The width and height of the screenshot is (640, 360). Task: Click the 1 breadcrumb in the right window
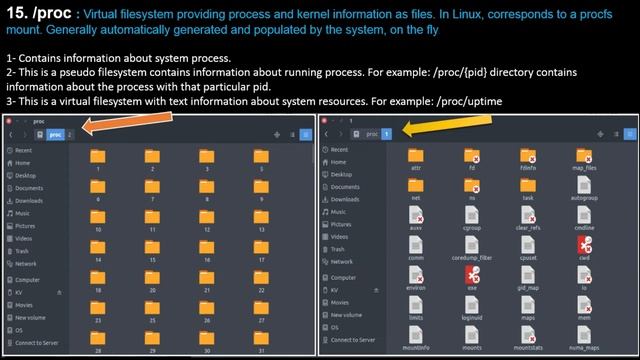[387, 134]
